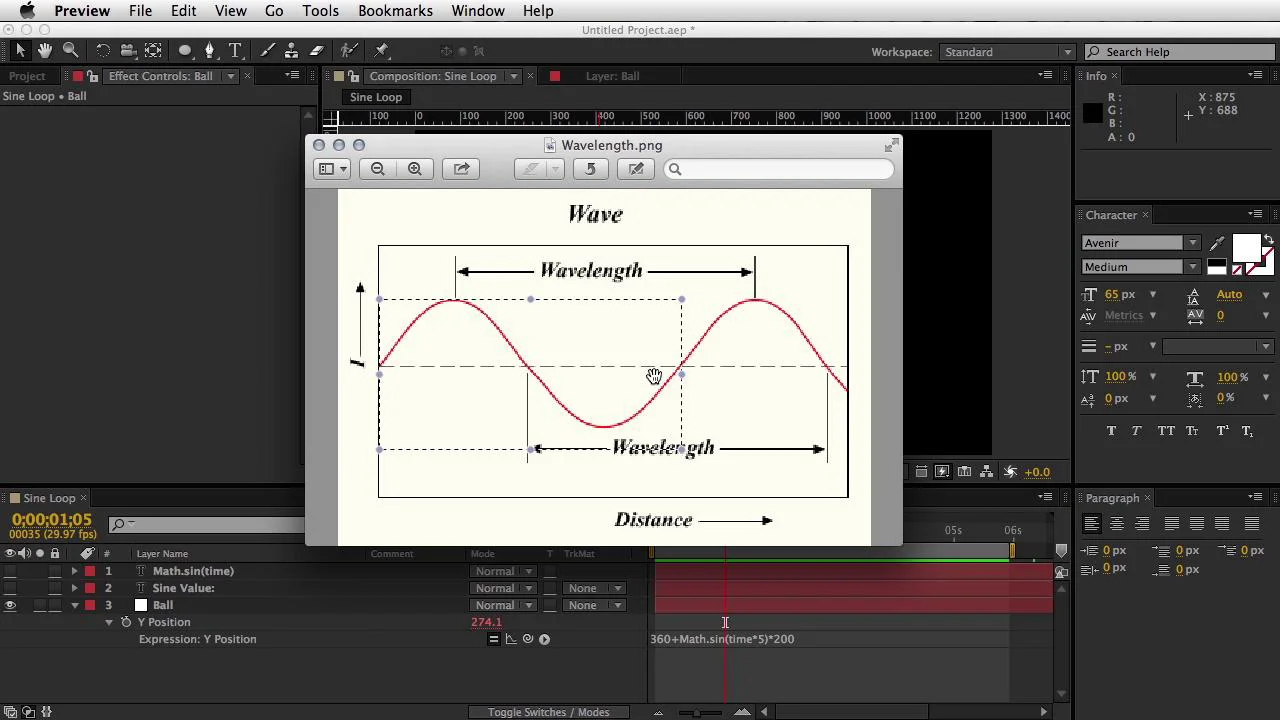Open the Avenir font family dropdown
Image resolution: width=1280 pixels, height=720 pixels.
point(1140,243)
